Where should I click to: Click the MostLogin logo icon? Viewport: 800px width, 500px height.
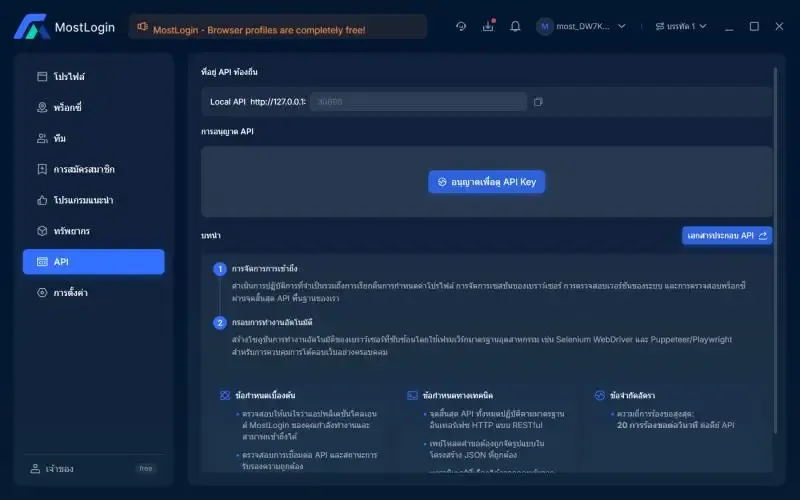point(31,27)
